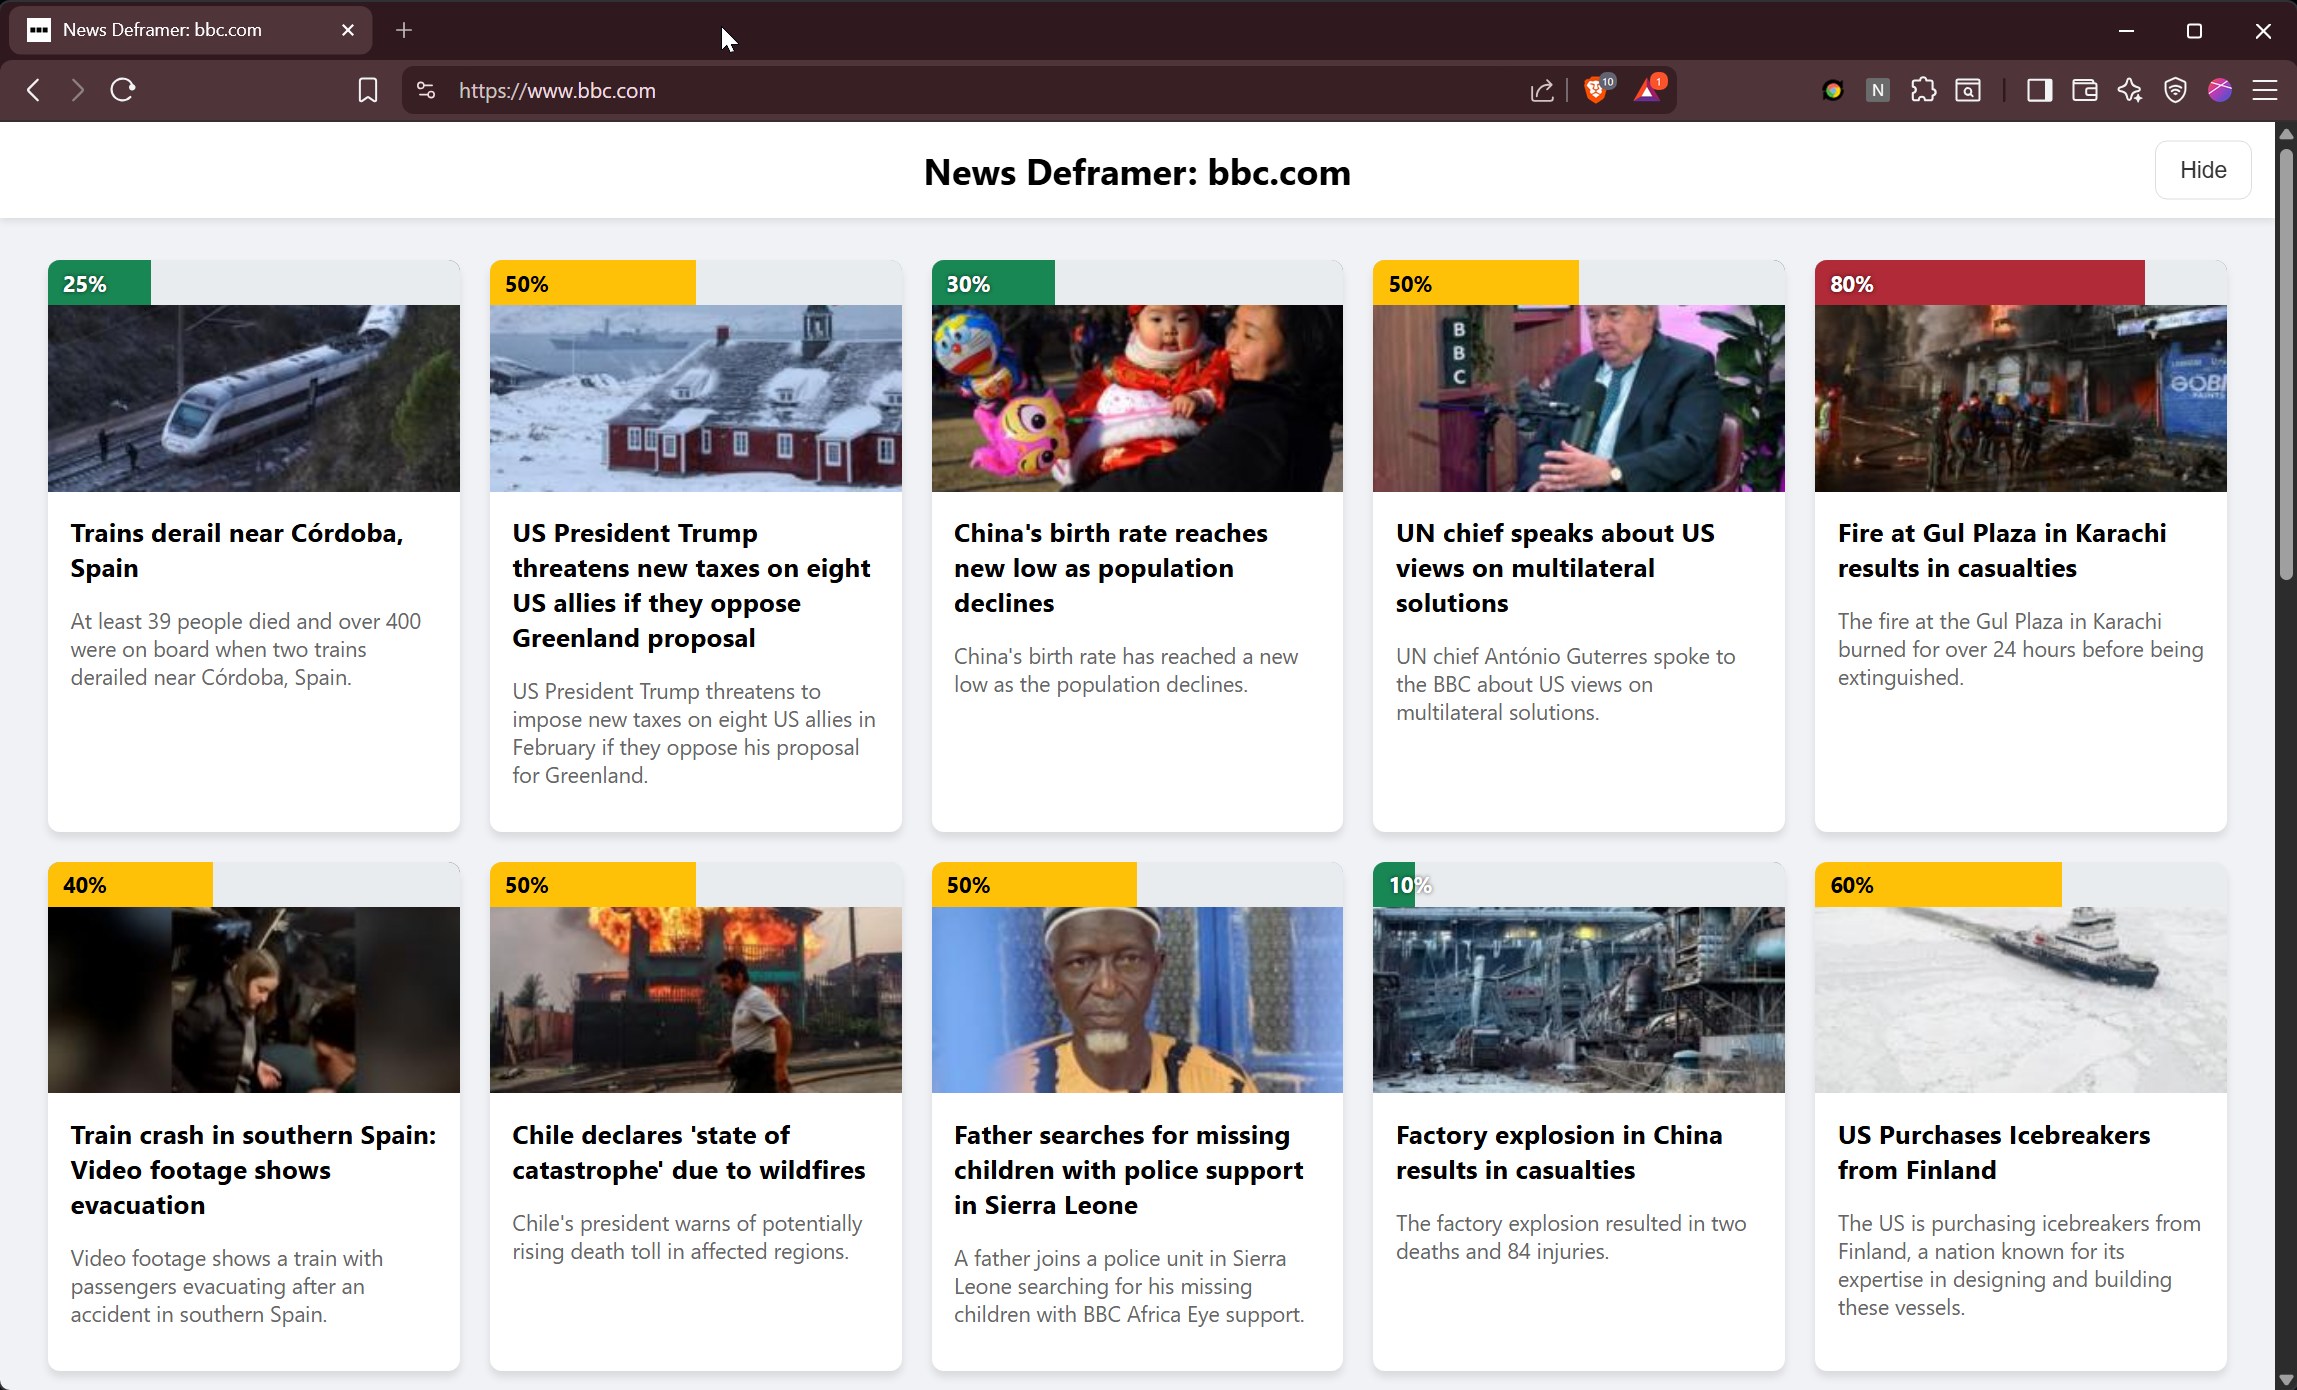Viewport: 2297px width, 1390px height.
Task: Click the search tabs icon in the toolbar
Action: coord(1968,90)
